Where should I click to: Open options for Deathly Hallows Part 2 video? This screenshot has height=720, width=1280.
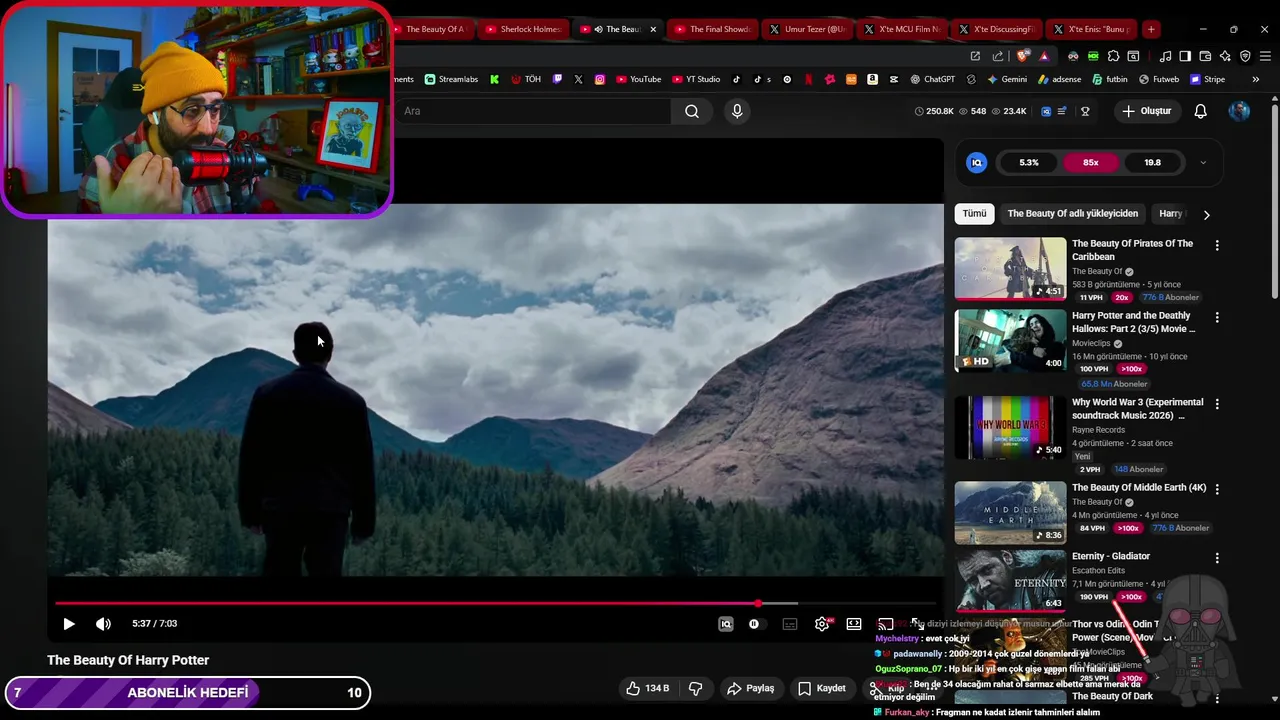[1217, 317]
